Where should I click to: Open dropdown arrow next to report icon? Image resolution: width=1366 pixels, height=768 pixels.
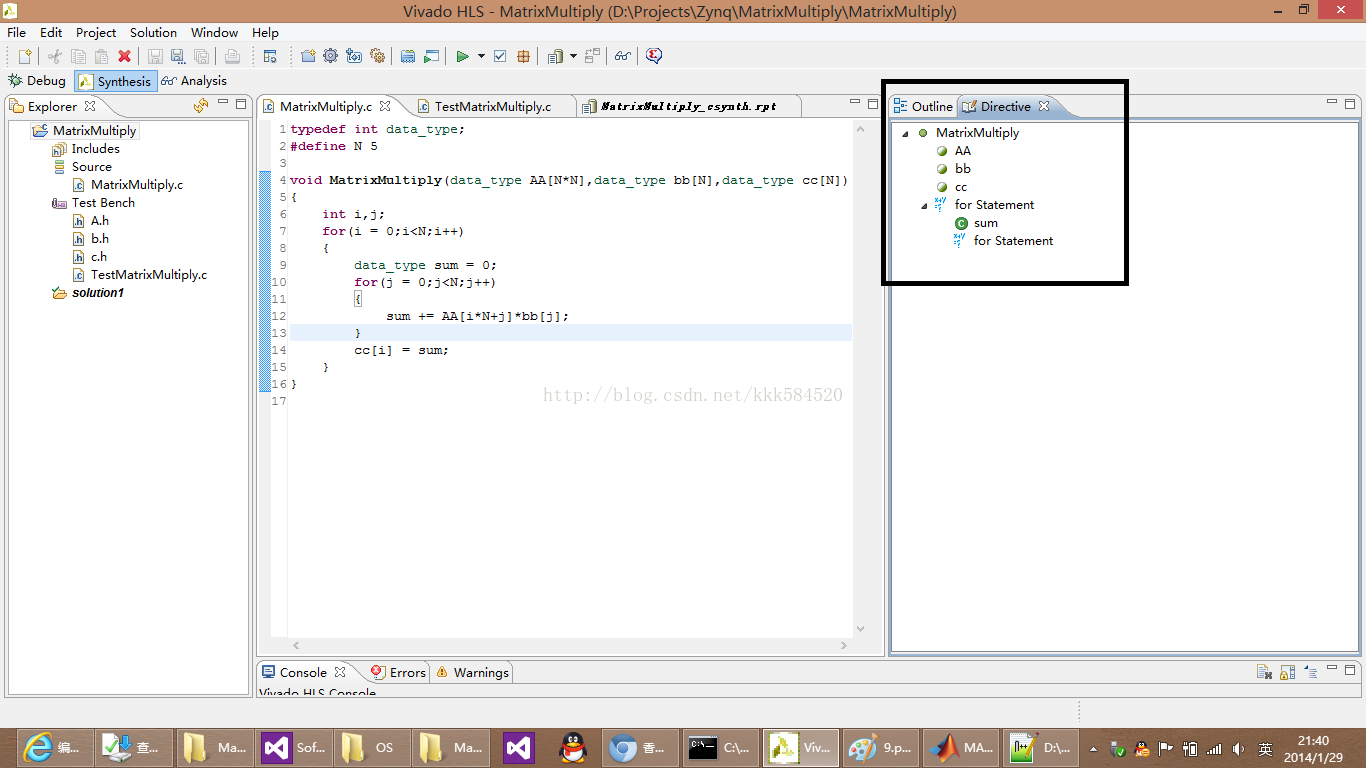[573, 56]
